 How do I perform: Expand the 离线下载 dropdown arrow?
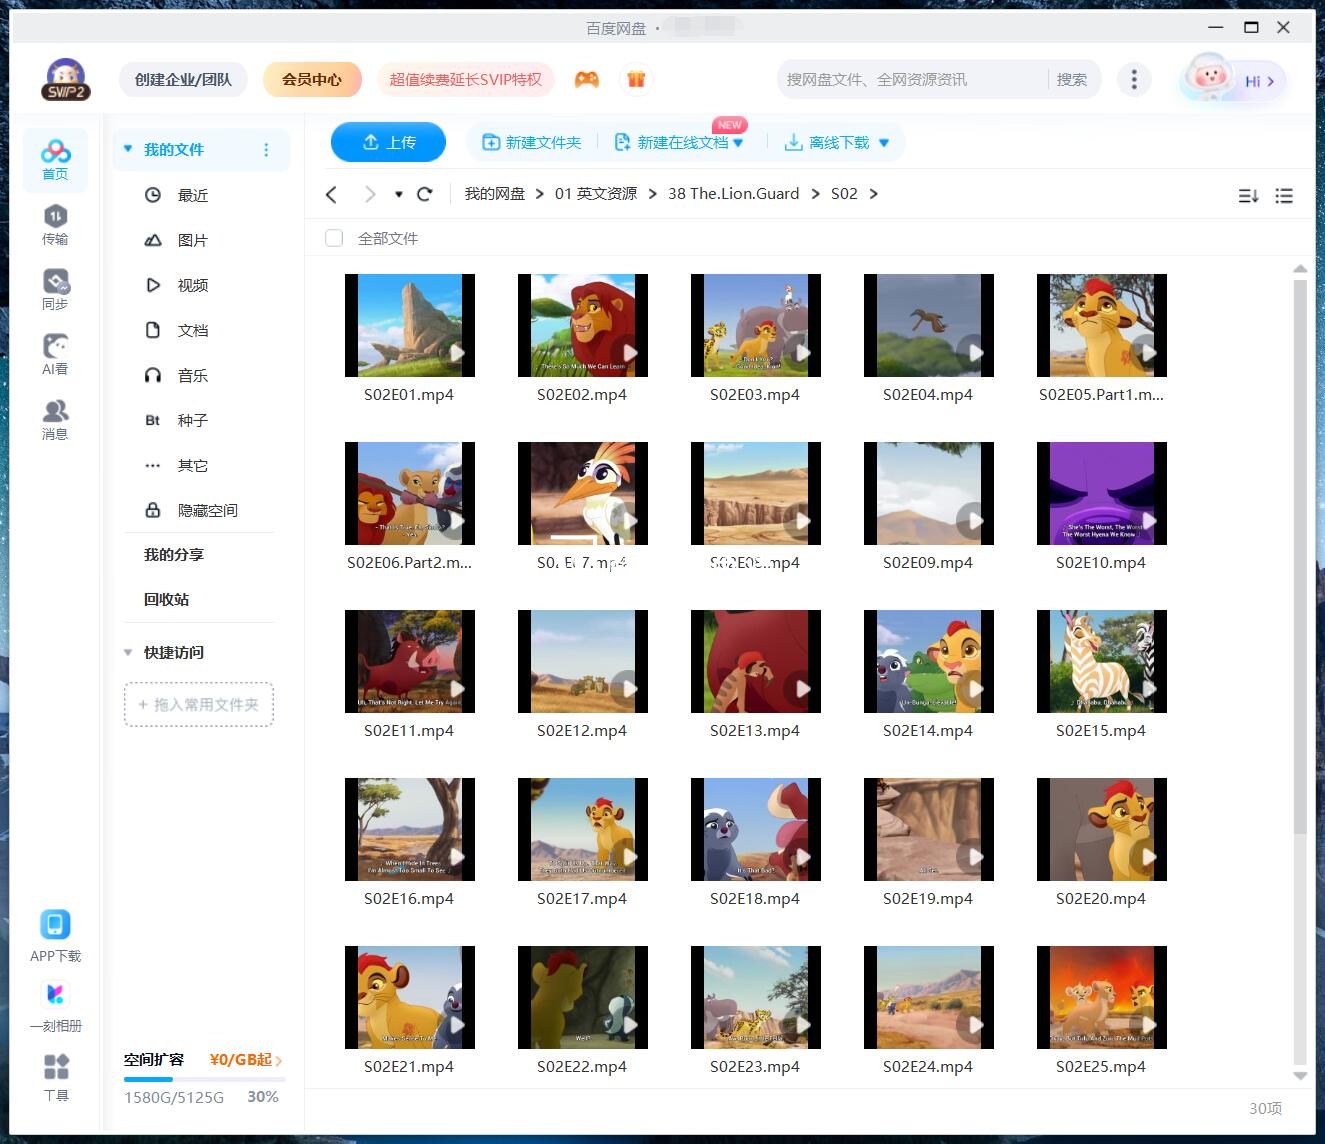[884, 143]
